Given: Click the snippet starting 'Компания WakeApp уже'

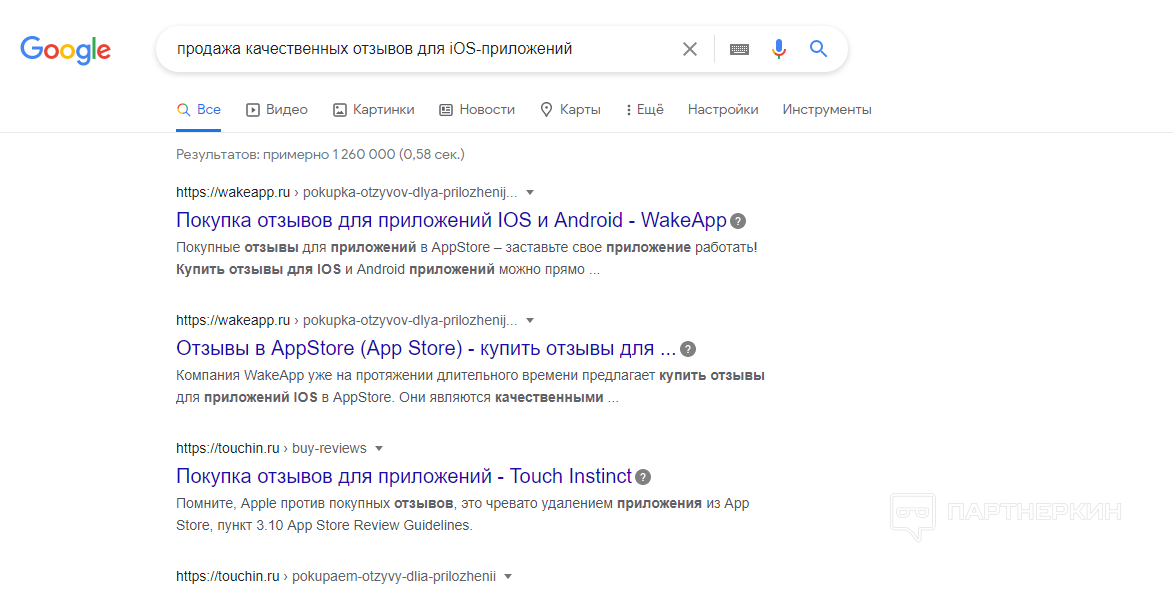Looking at the screenshot, I should pos(471,386).
